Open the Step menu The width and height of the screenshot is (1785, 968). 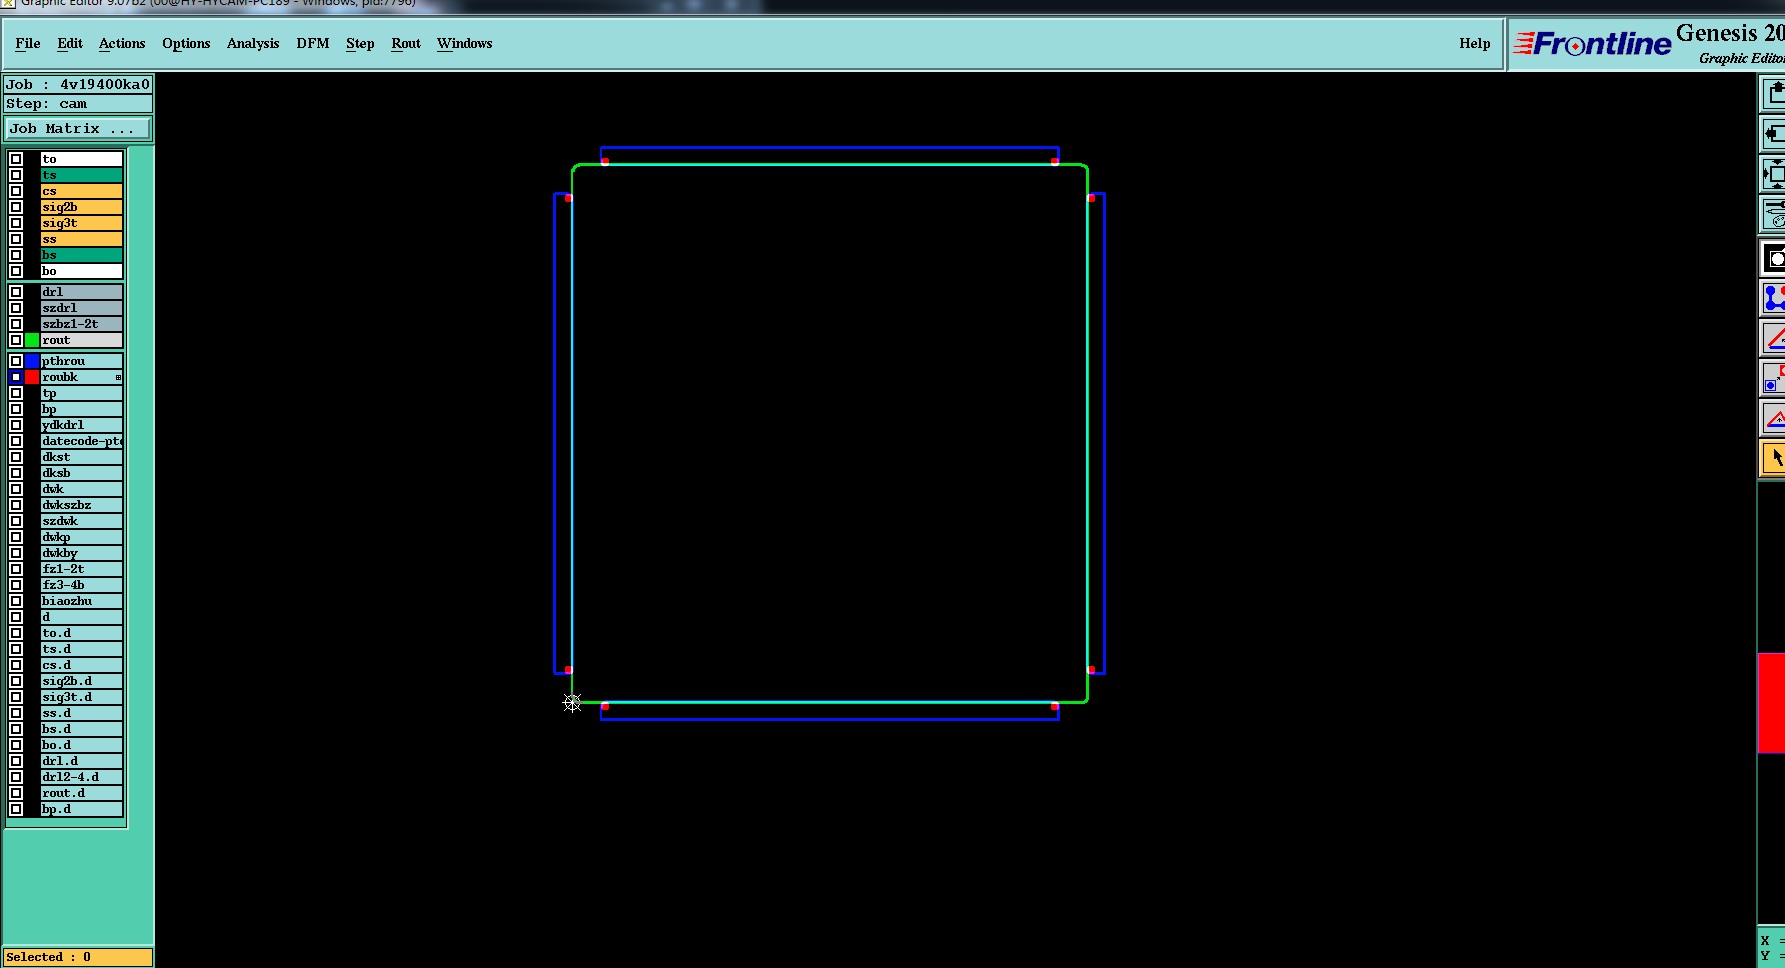[360, 43]
